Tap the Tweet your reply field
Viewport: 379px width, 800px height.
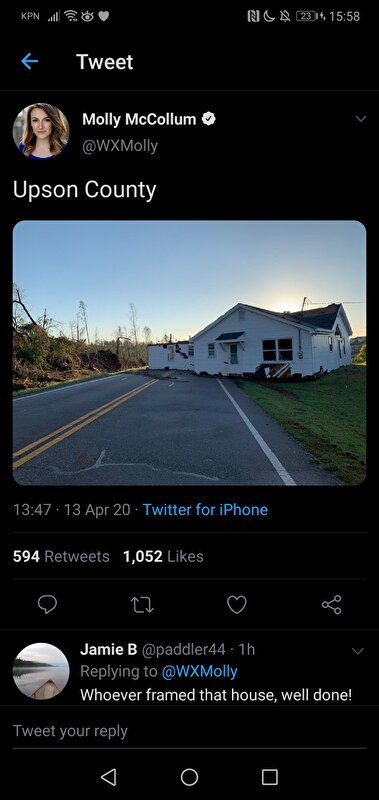[189, 731]
